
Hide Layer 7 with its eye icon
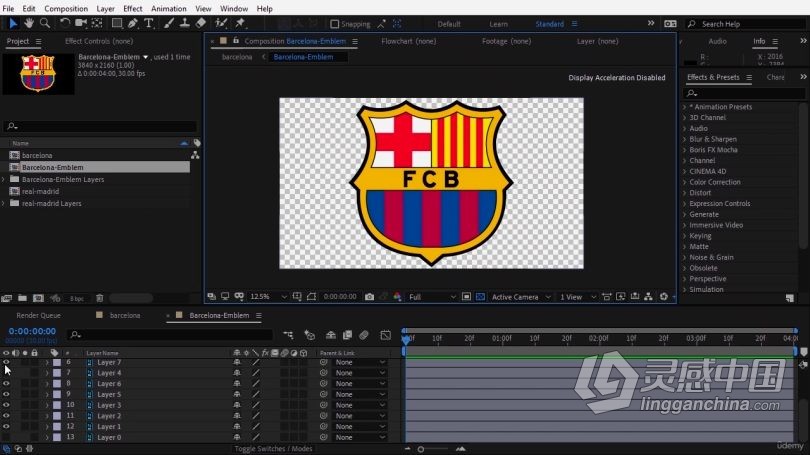pyautogui.click(x=6, y=363)
